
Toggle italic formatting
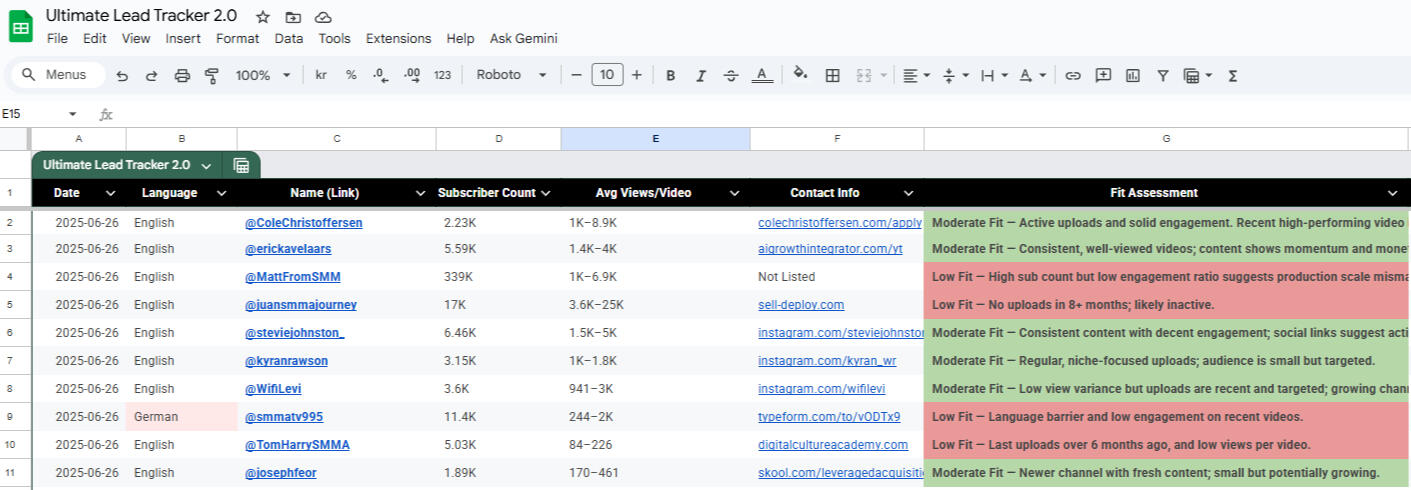click(701, 75)
